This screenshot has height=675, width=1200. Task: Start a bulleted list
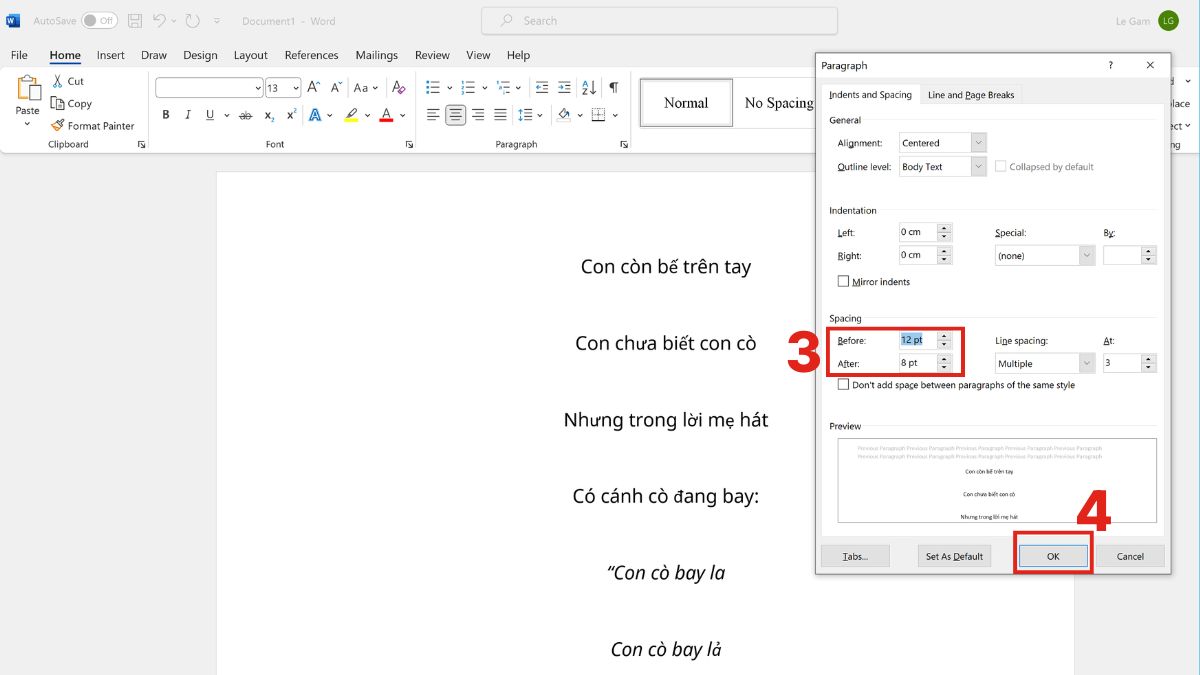(x=433, y=87)
